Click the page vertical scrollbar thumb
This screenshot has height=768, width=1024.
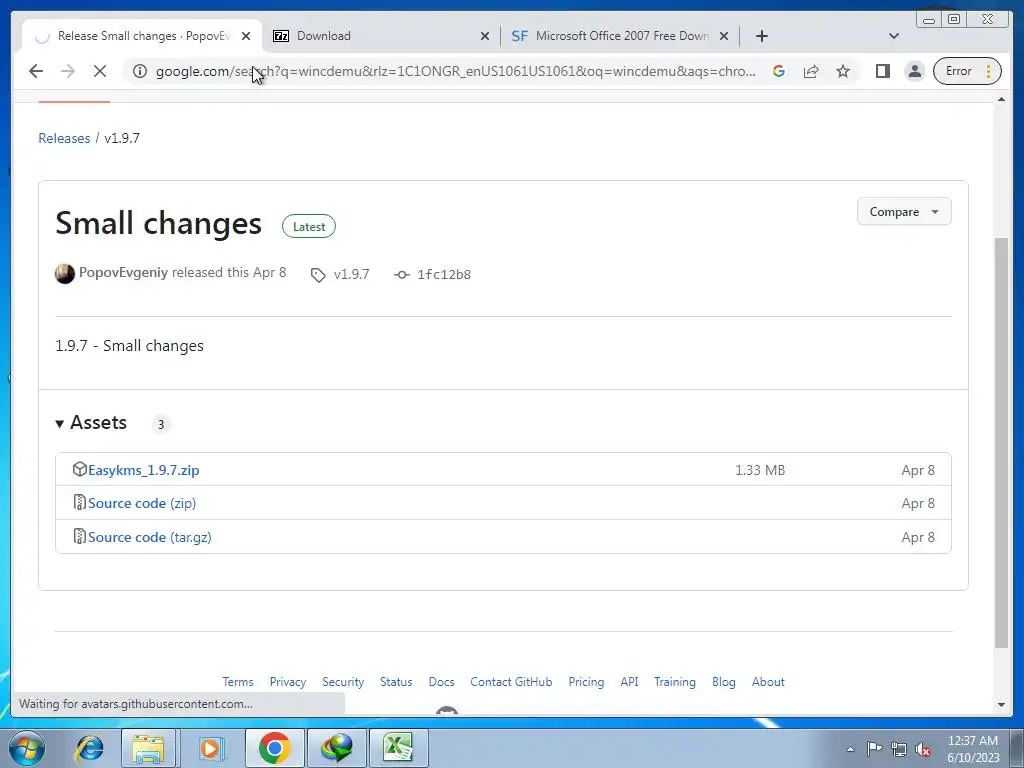pos(1001,443)
